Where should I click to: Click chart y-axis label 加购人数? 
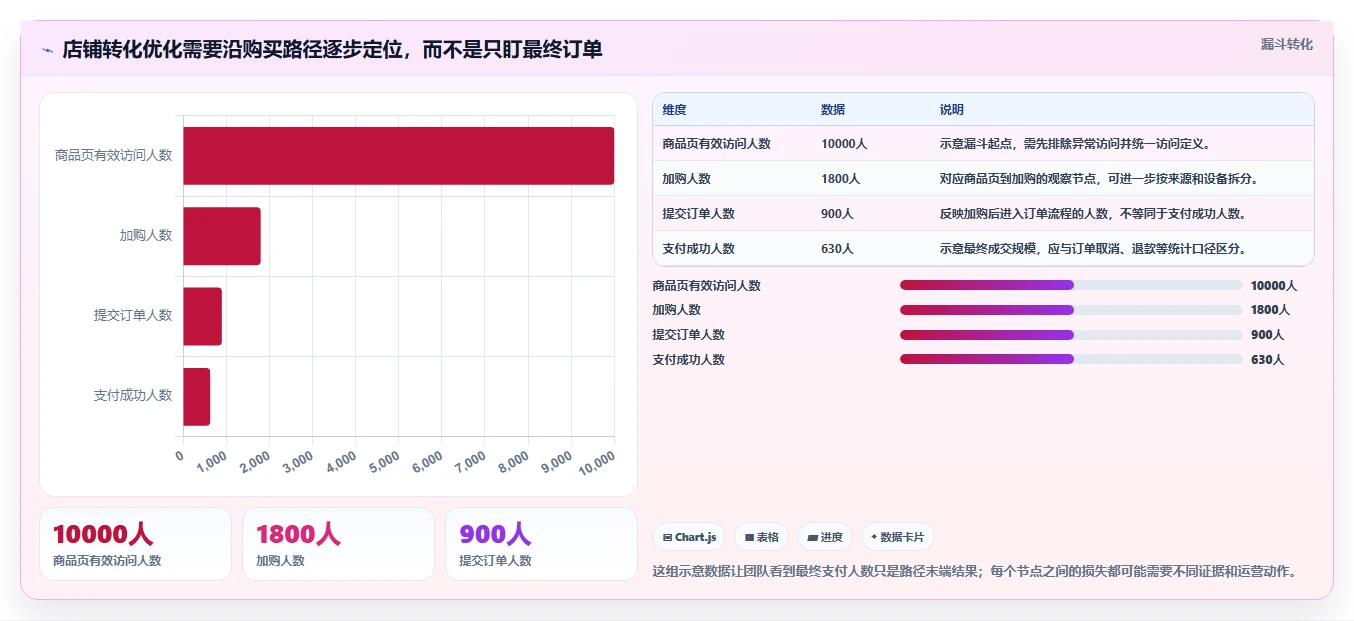146,236
